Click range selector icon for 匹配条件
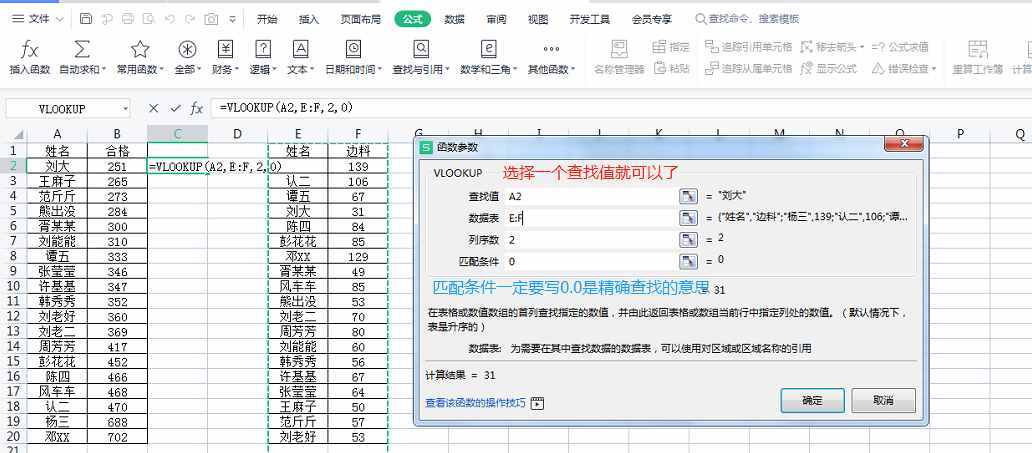 [688, 261]
